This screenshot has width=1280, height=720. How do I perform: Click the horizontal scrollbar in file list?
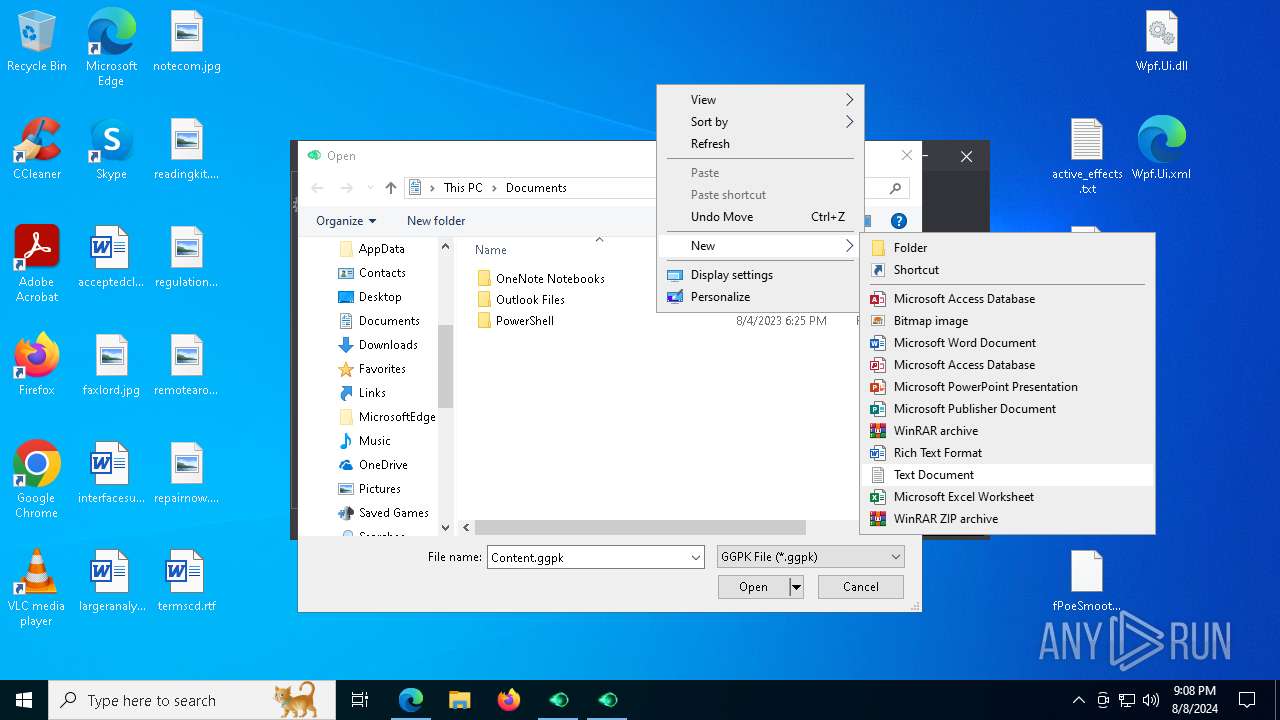(x=640, y=527)
